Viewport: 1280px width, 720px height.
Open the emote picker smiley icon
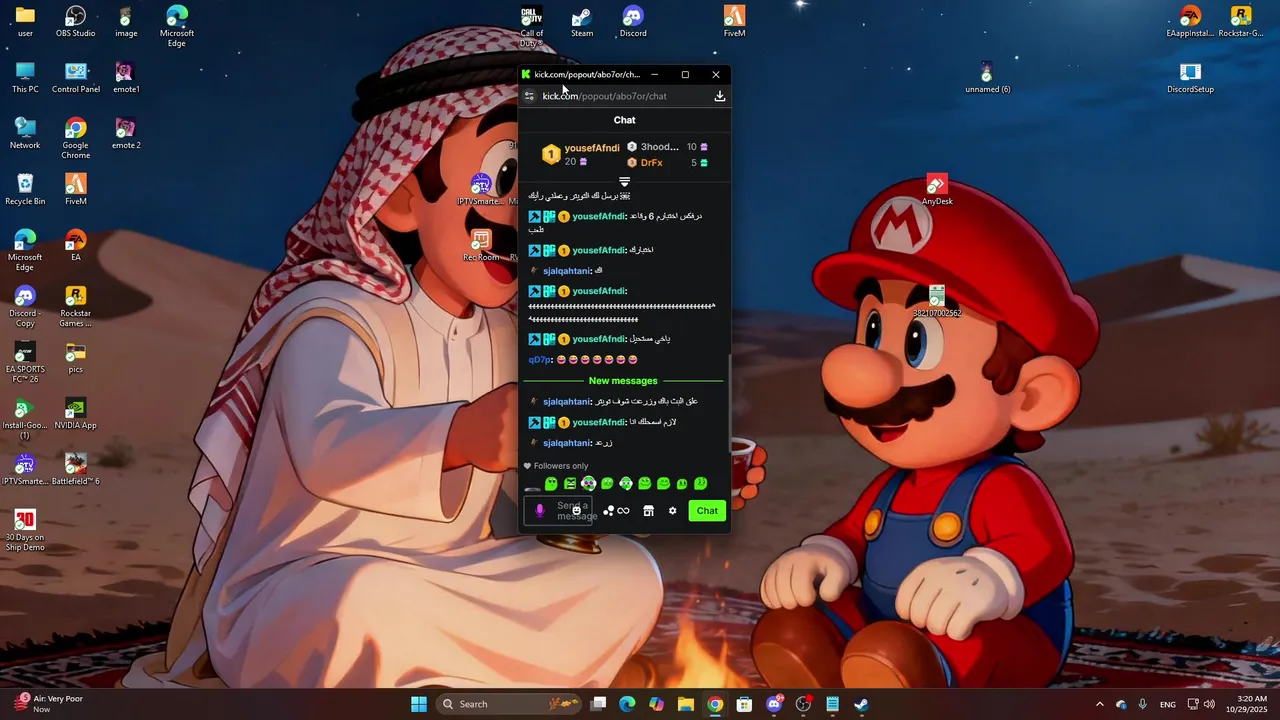click(x=576, y=511)
